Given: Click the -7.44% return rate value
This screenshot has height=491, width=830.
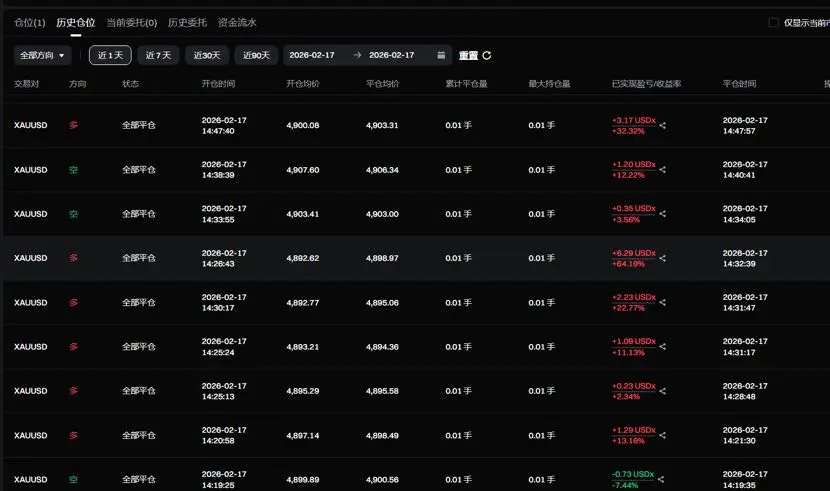Looking at the screenshot, I should [x=625, y=485].
